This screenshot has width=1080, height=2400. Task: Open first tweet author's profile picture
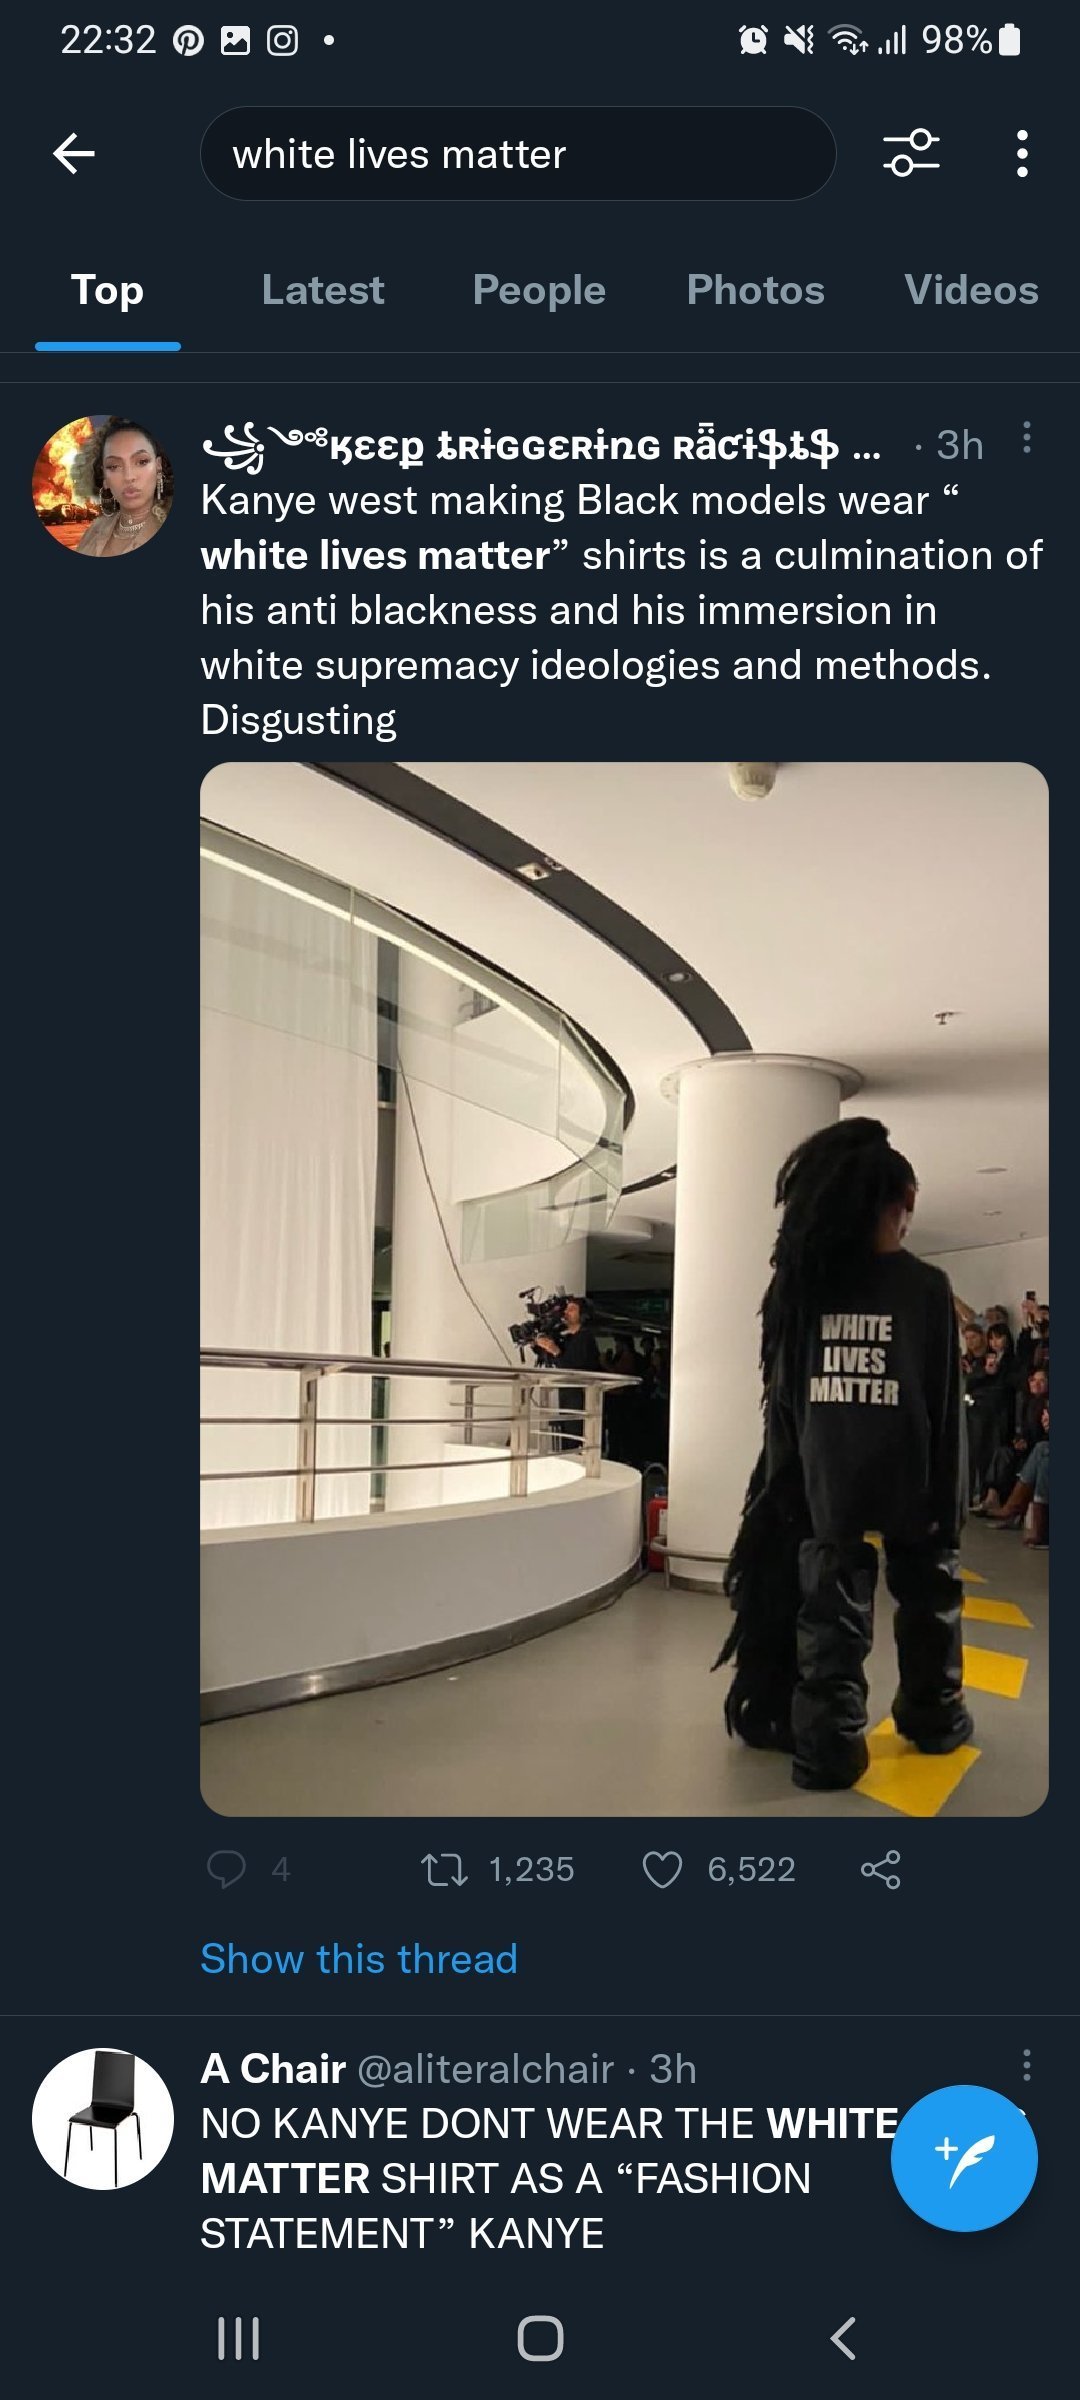point(103,486)
